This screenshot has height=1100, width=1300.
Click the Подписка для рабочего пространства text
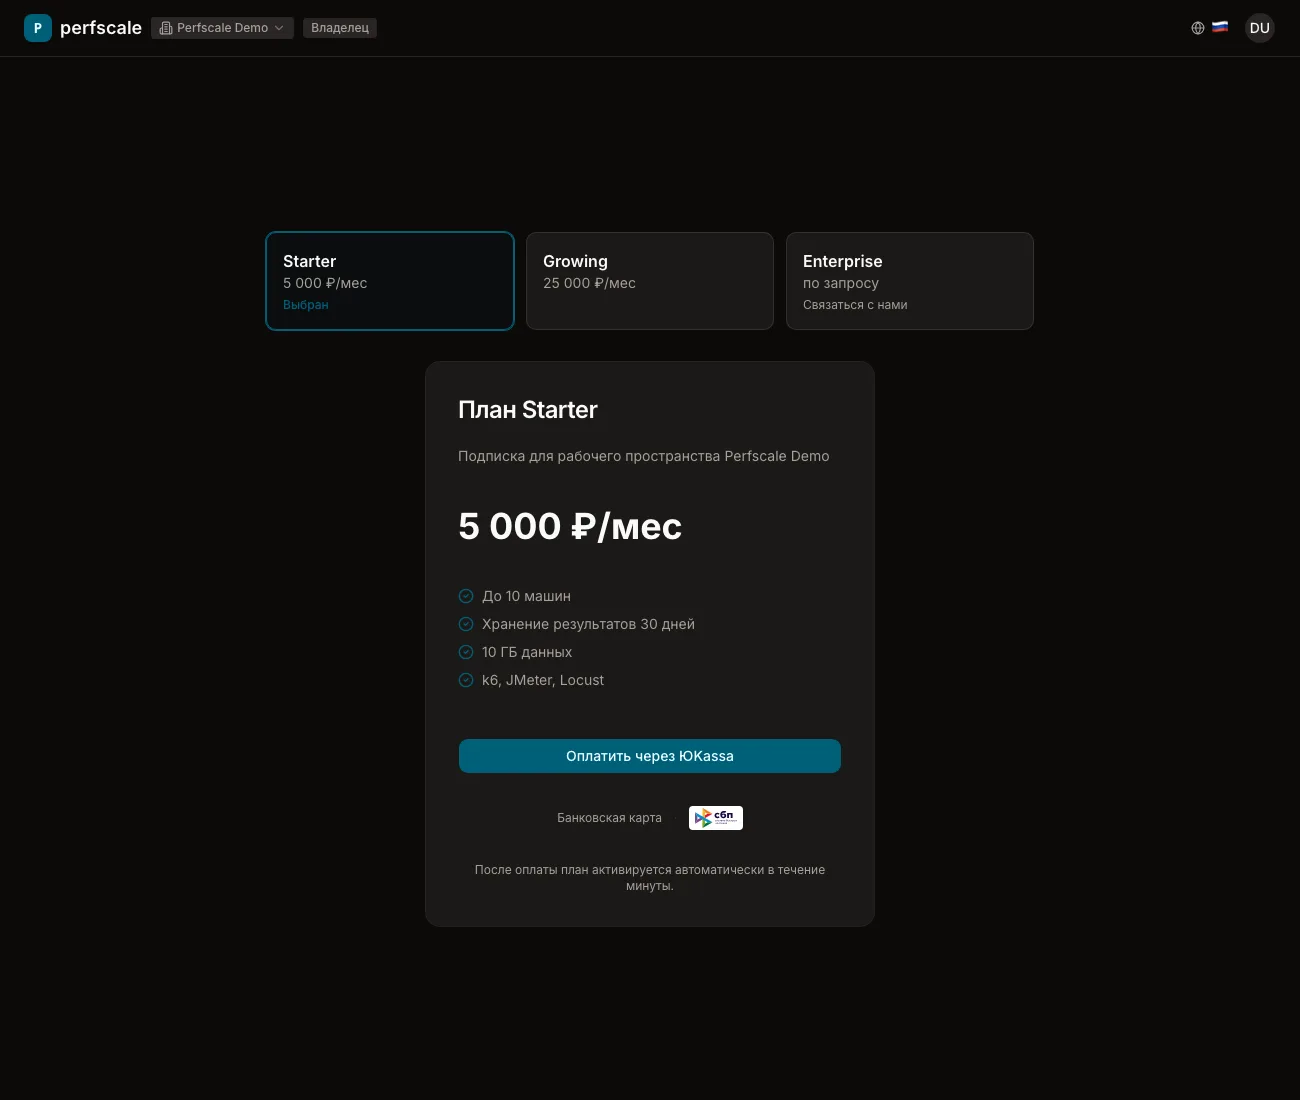click(644, 456)
